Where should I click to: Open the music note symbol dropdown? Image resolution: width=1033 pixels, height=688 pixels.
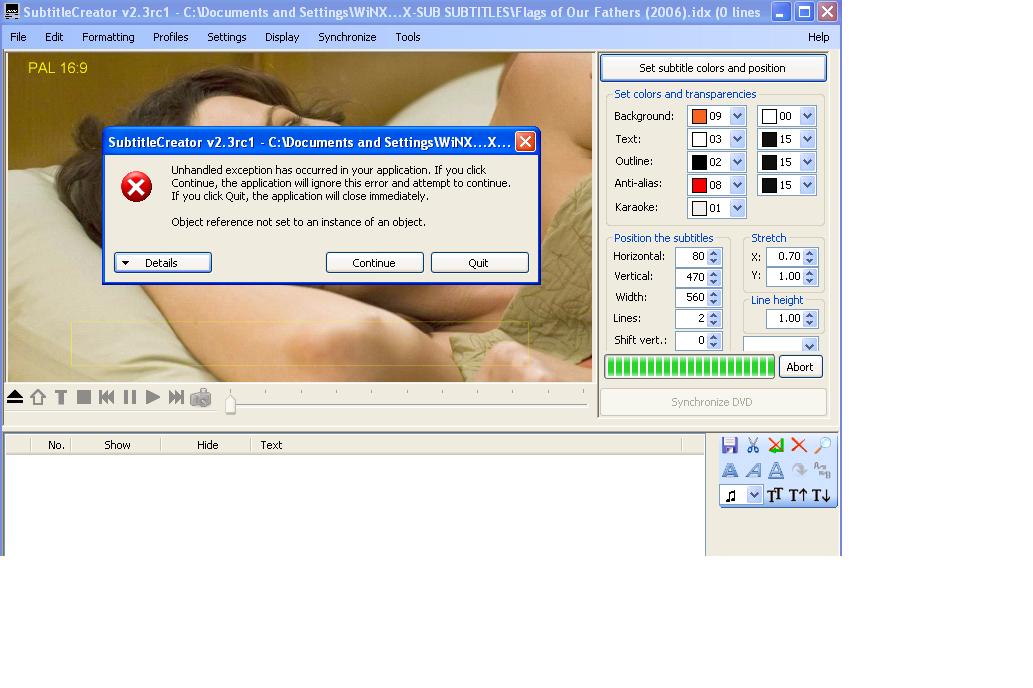[754, 495]
